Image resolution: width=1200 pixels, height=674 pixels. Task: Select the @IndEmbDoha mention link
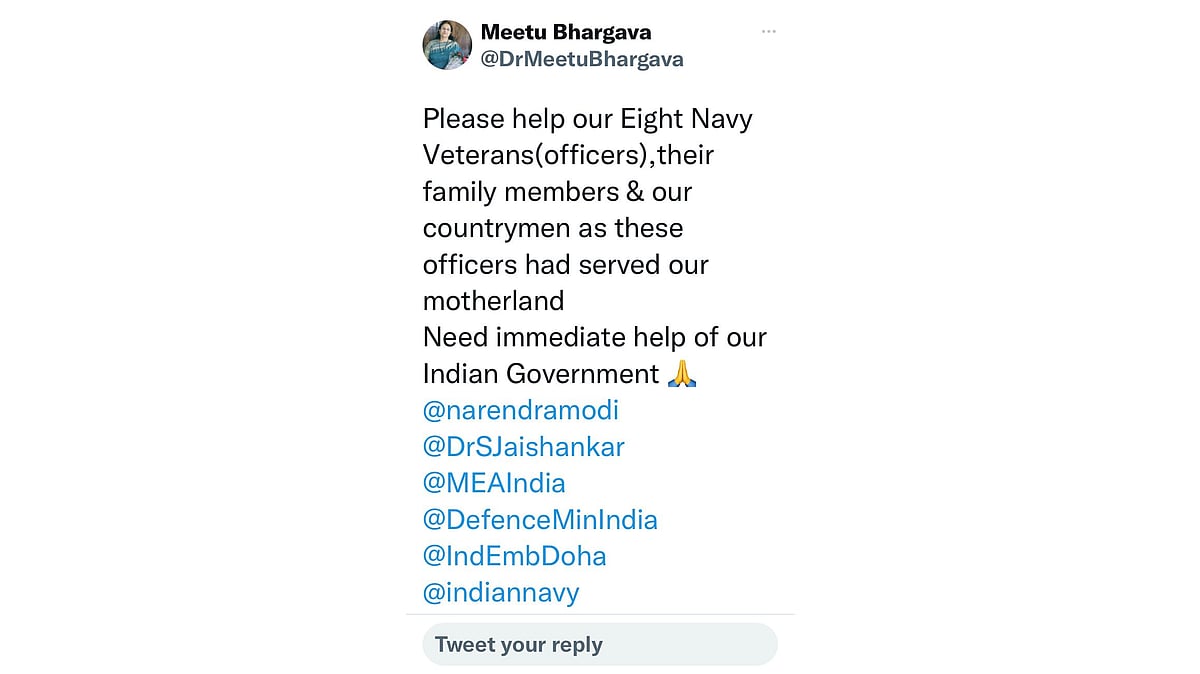(514, 556)
